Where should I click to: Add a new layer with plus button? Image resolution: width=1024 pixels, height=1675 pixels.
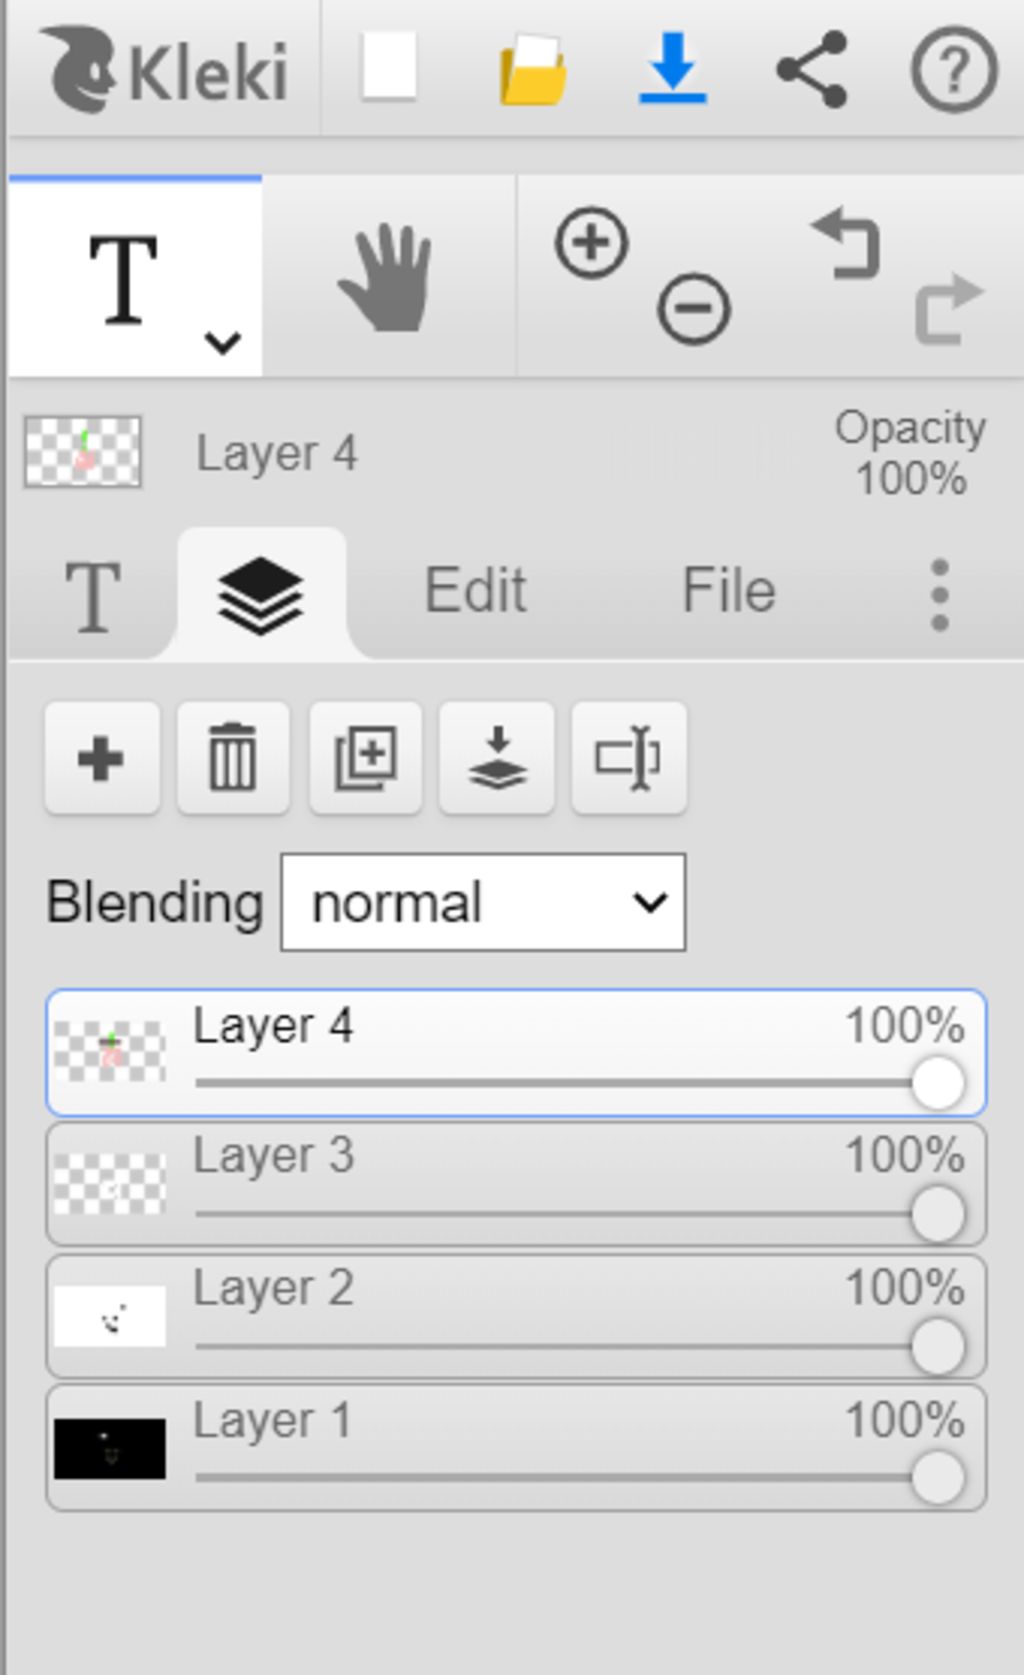point(102,758)
